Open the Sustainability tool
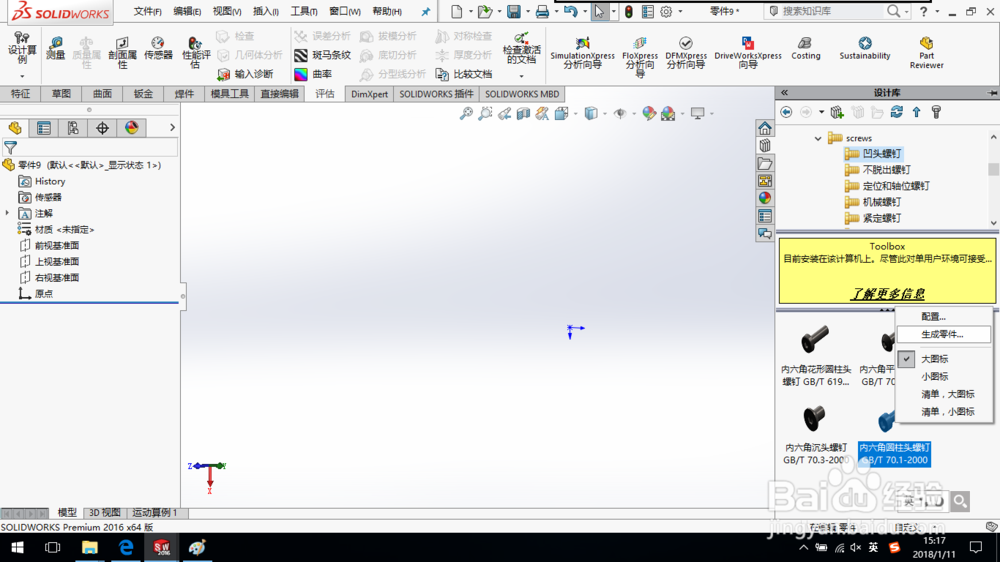The width and height of the screenshot is (1000, 562). pyautogui.click(x=865, y=48)
